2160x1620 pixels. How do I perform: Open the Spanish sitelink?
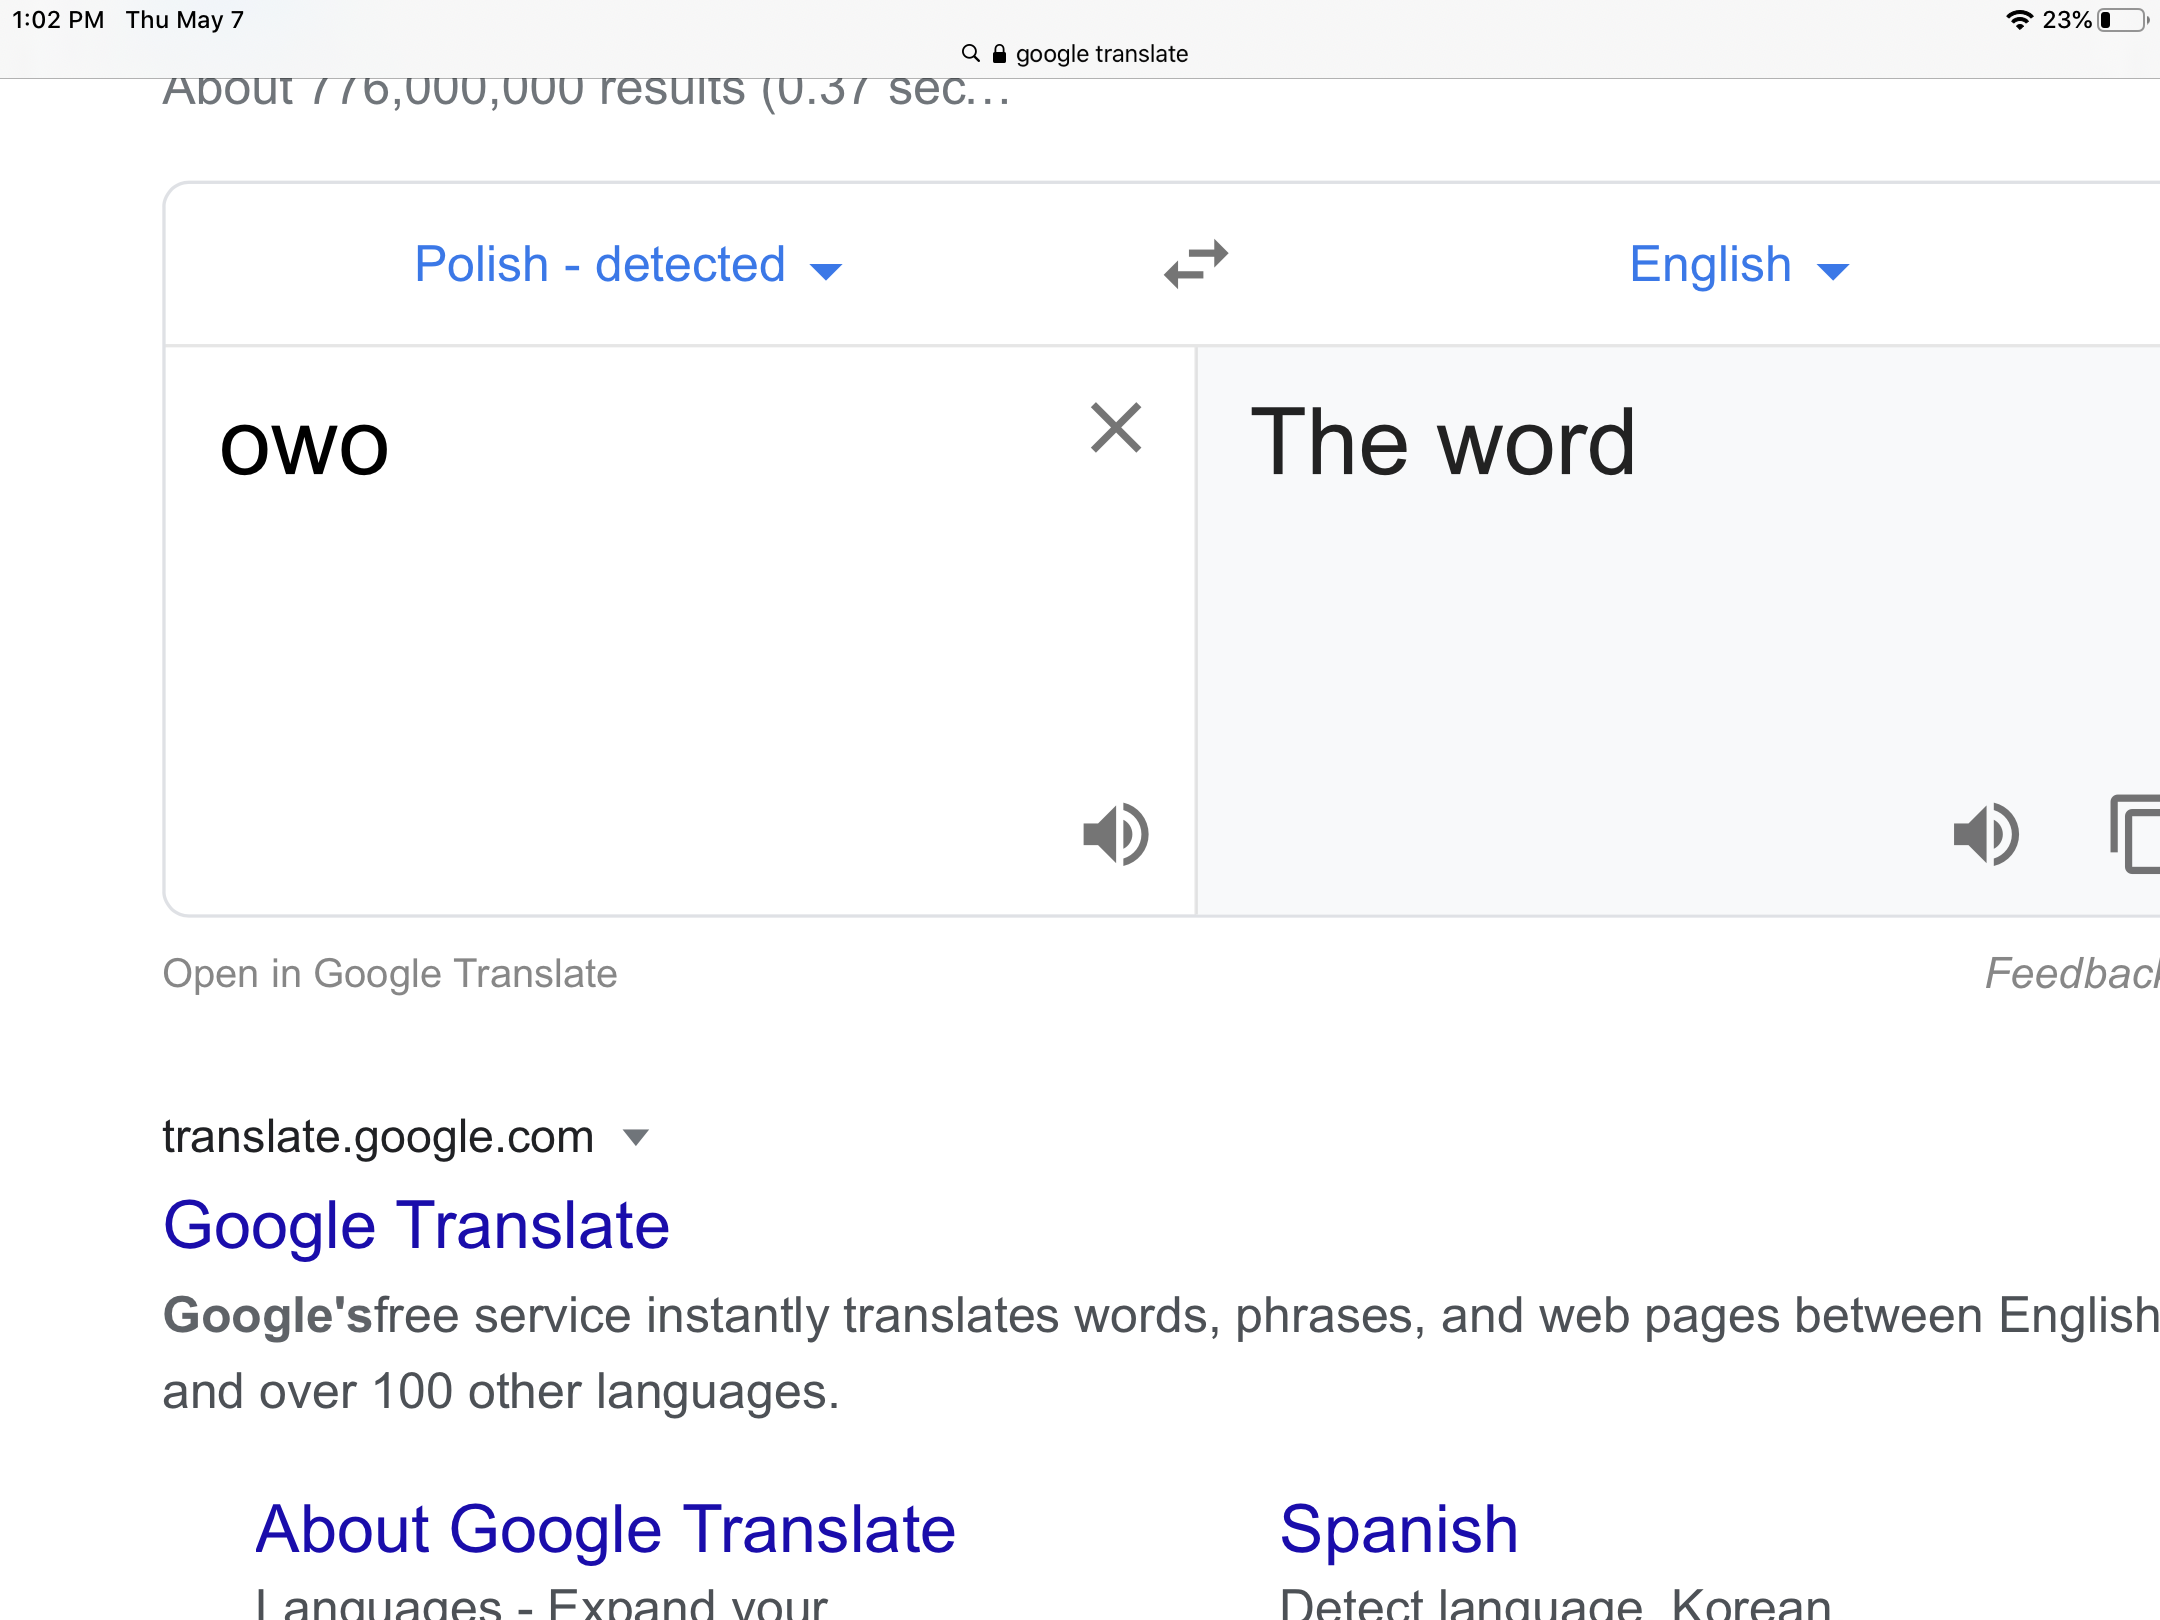tap(1398, 1529)
